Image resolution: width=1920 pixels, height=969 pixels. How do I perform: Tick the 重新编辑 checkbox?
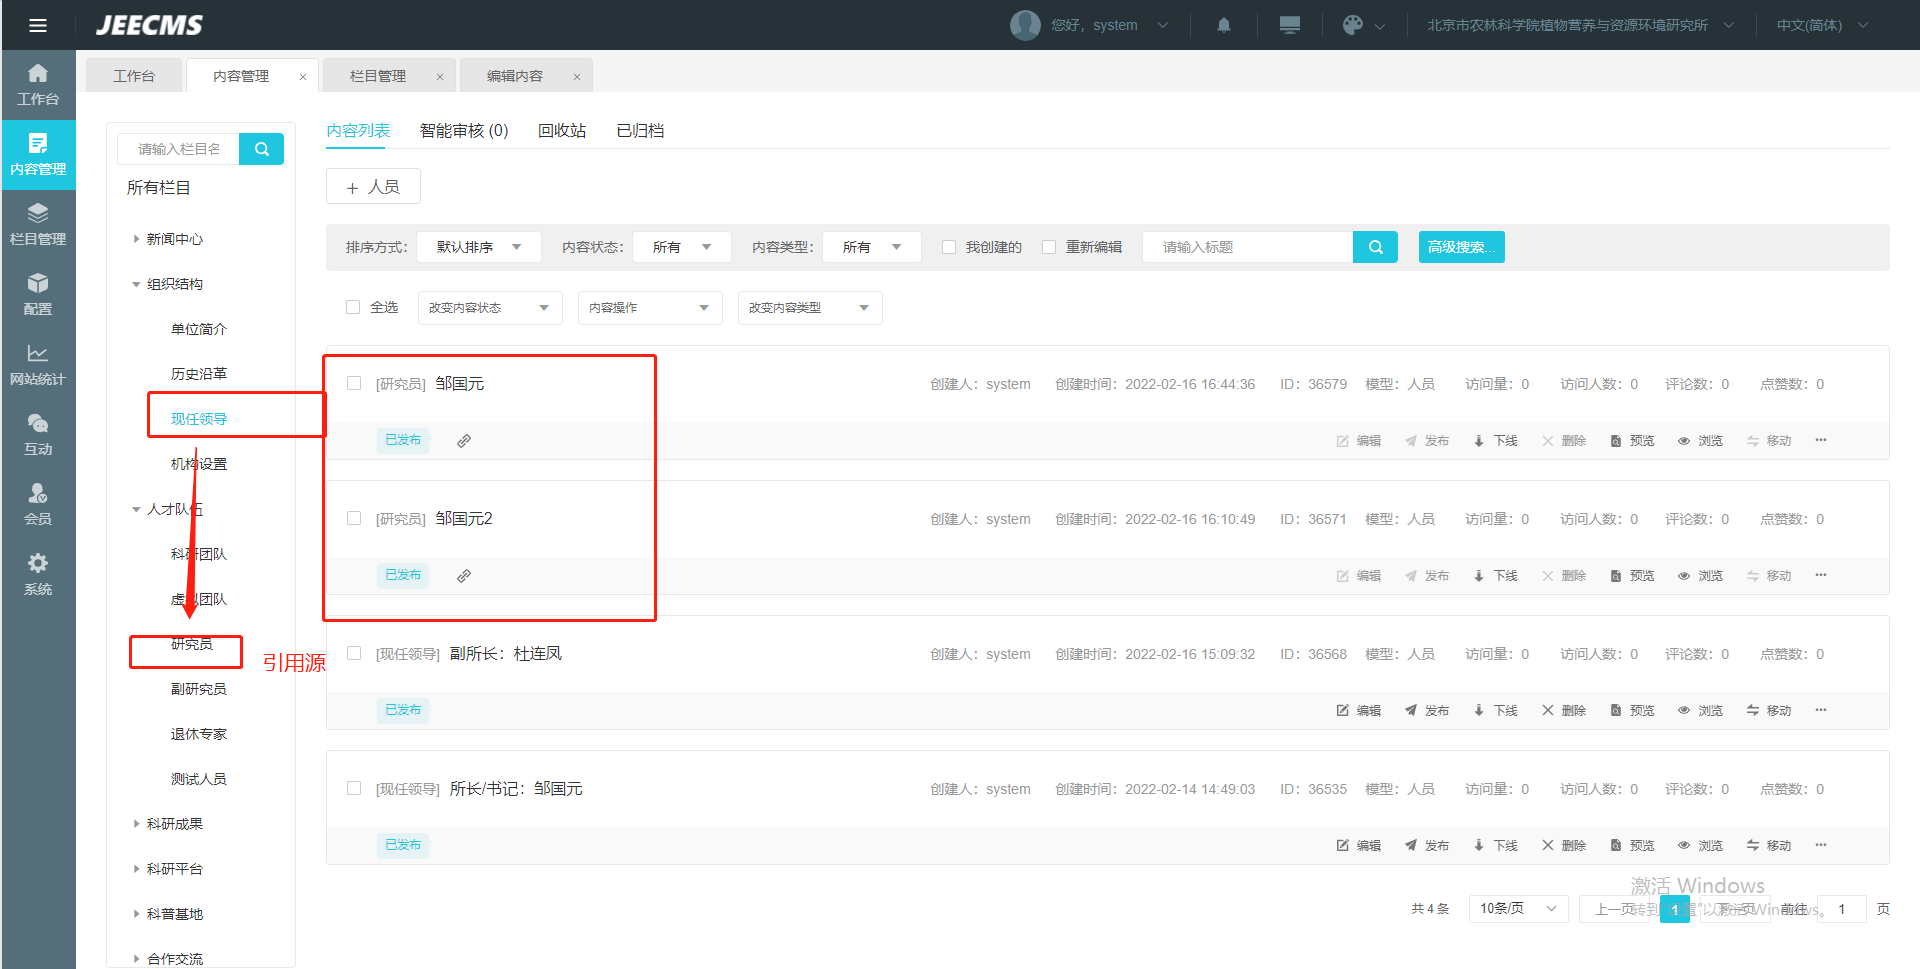coord(1049,247)
